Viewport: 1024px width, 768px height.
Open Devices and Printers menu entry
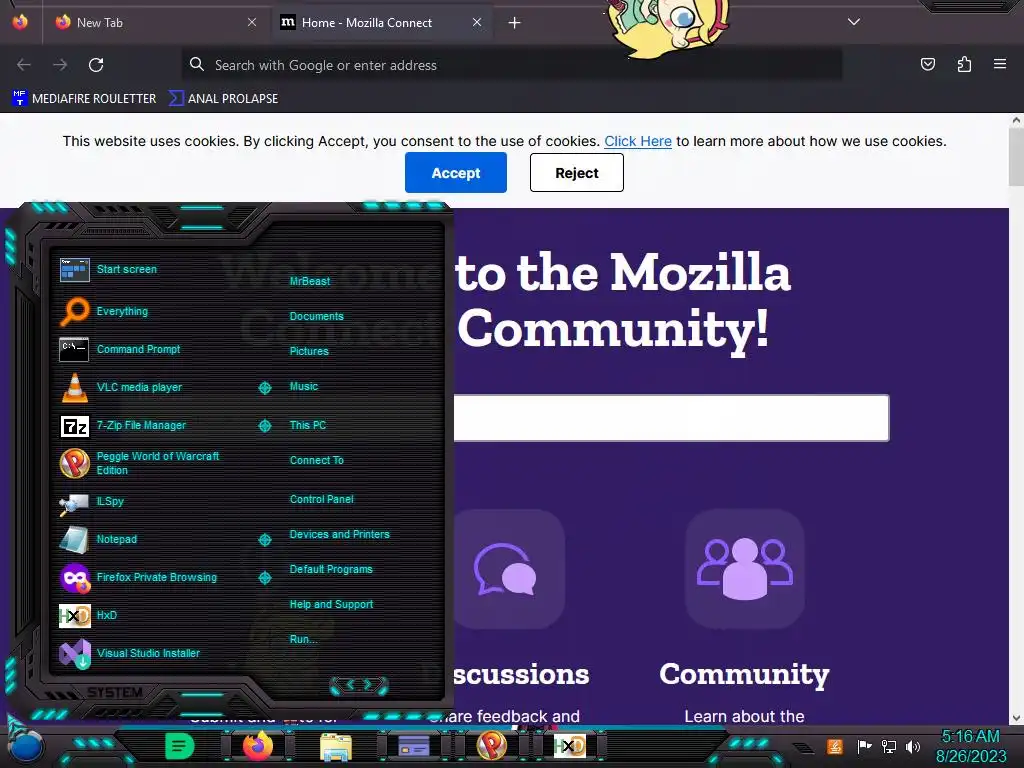[x=339, y=534]
